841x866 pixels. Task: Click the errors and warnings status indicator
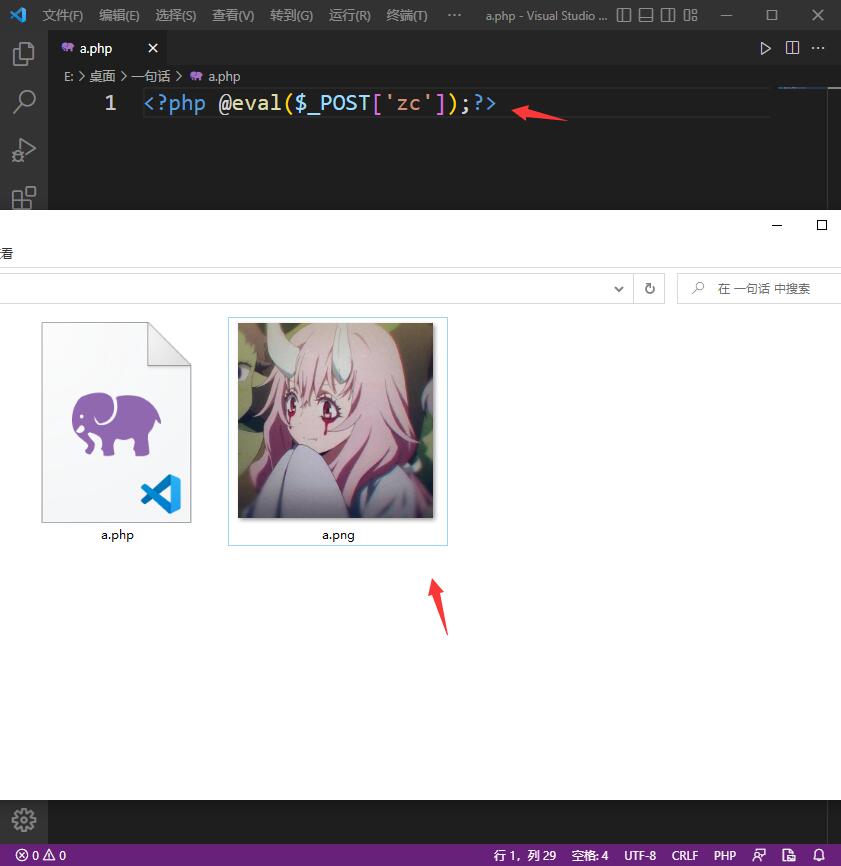[40, 856]
